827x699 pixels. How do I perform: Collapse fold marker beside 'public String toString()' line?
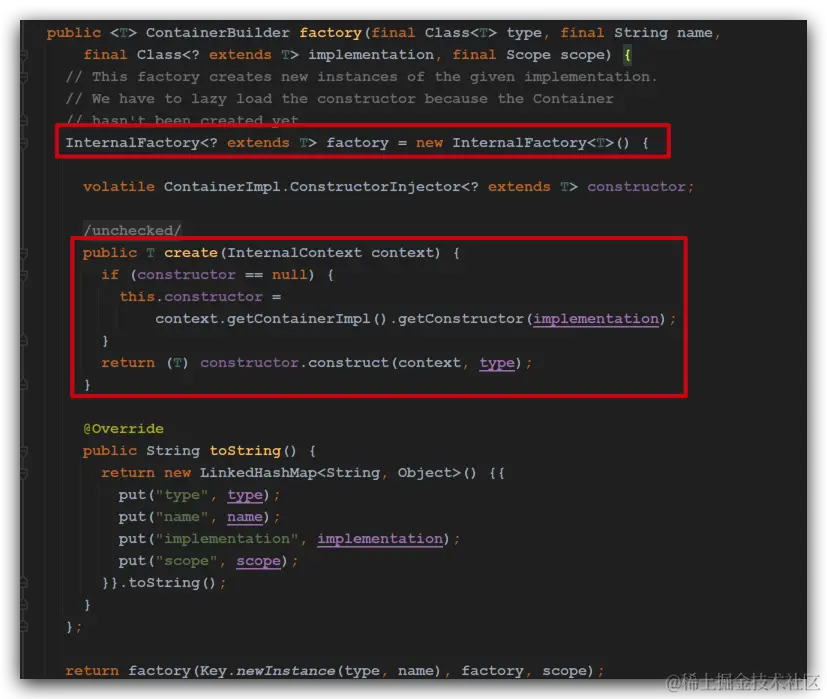(x=24, y=451)
